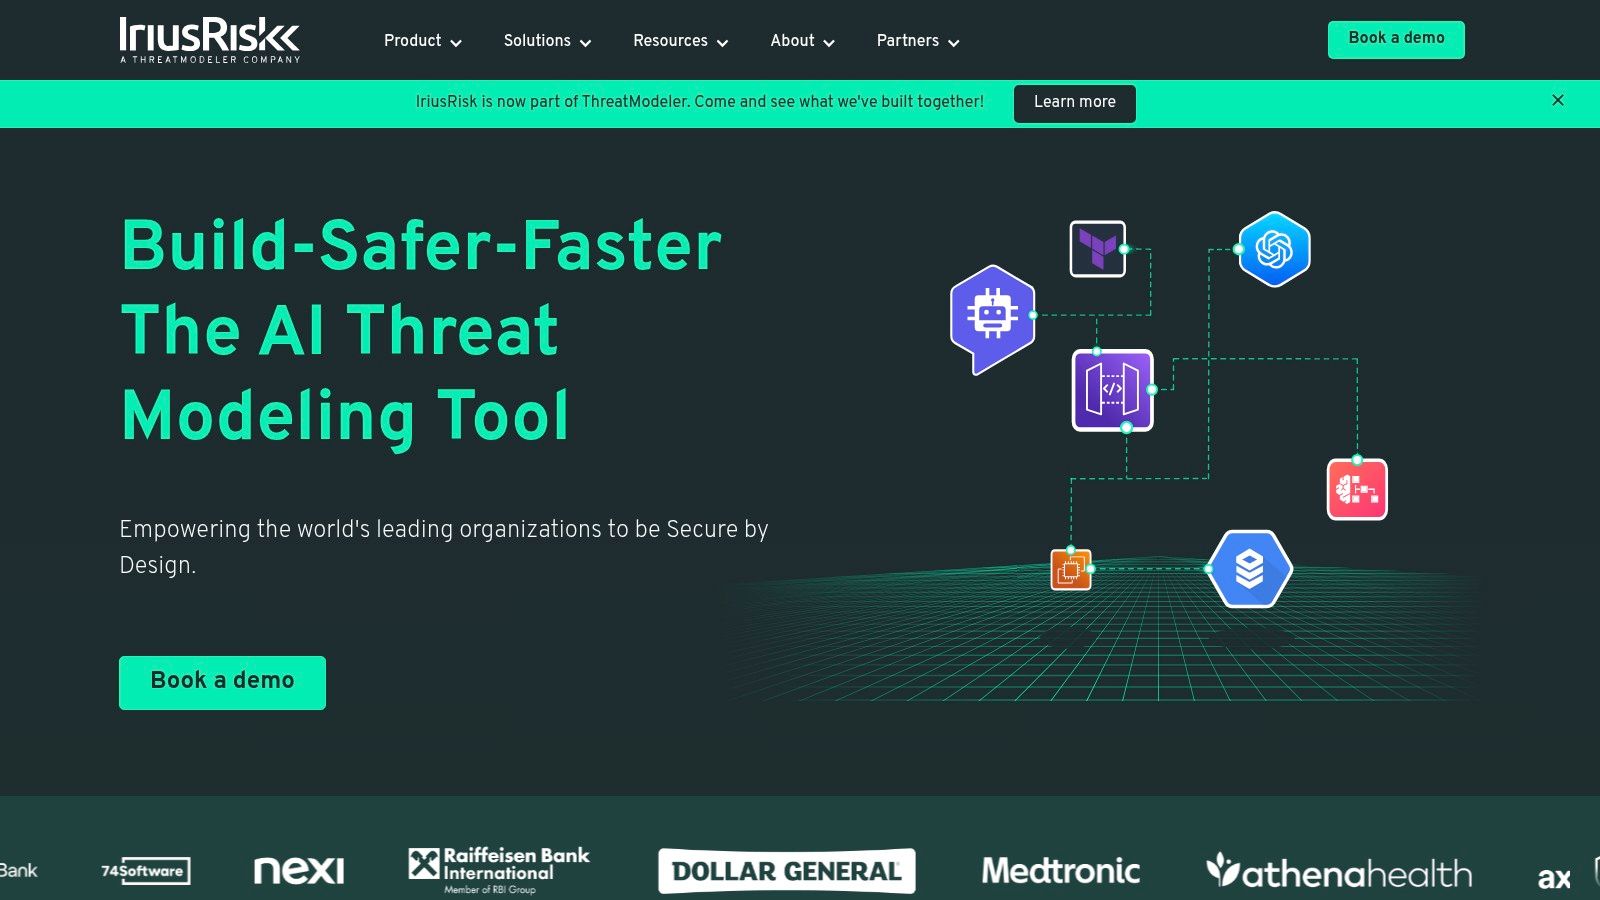Click the nexi logo
The height and width of the screenshot is (900, 1600).
coord(299,871)
